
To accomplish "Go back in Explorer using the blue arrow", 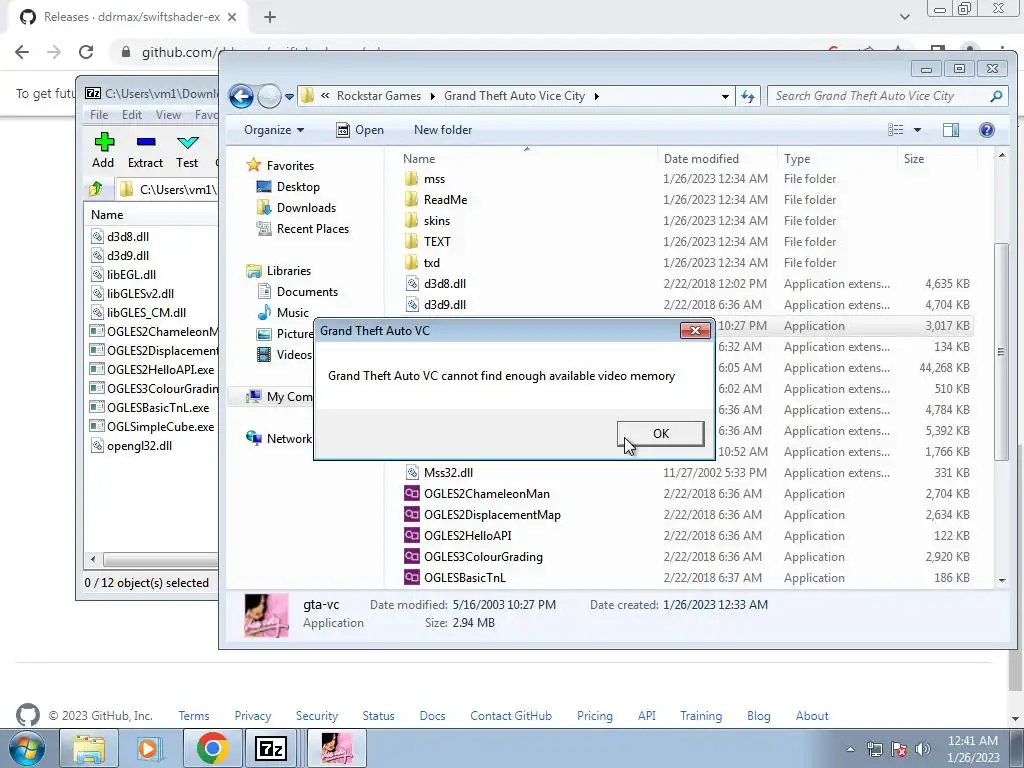I will click(241, 96).
